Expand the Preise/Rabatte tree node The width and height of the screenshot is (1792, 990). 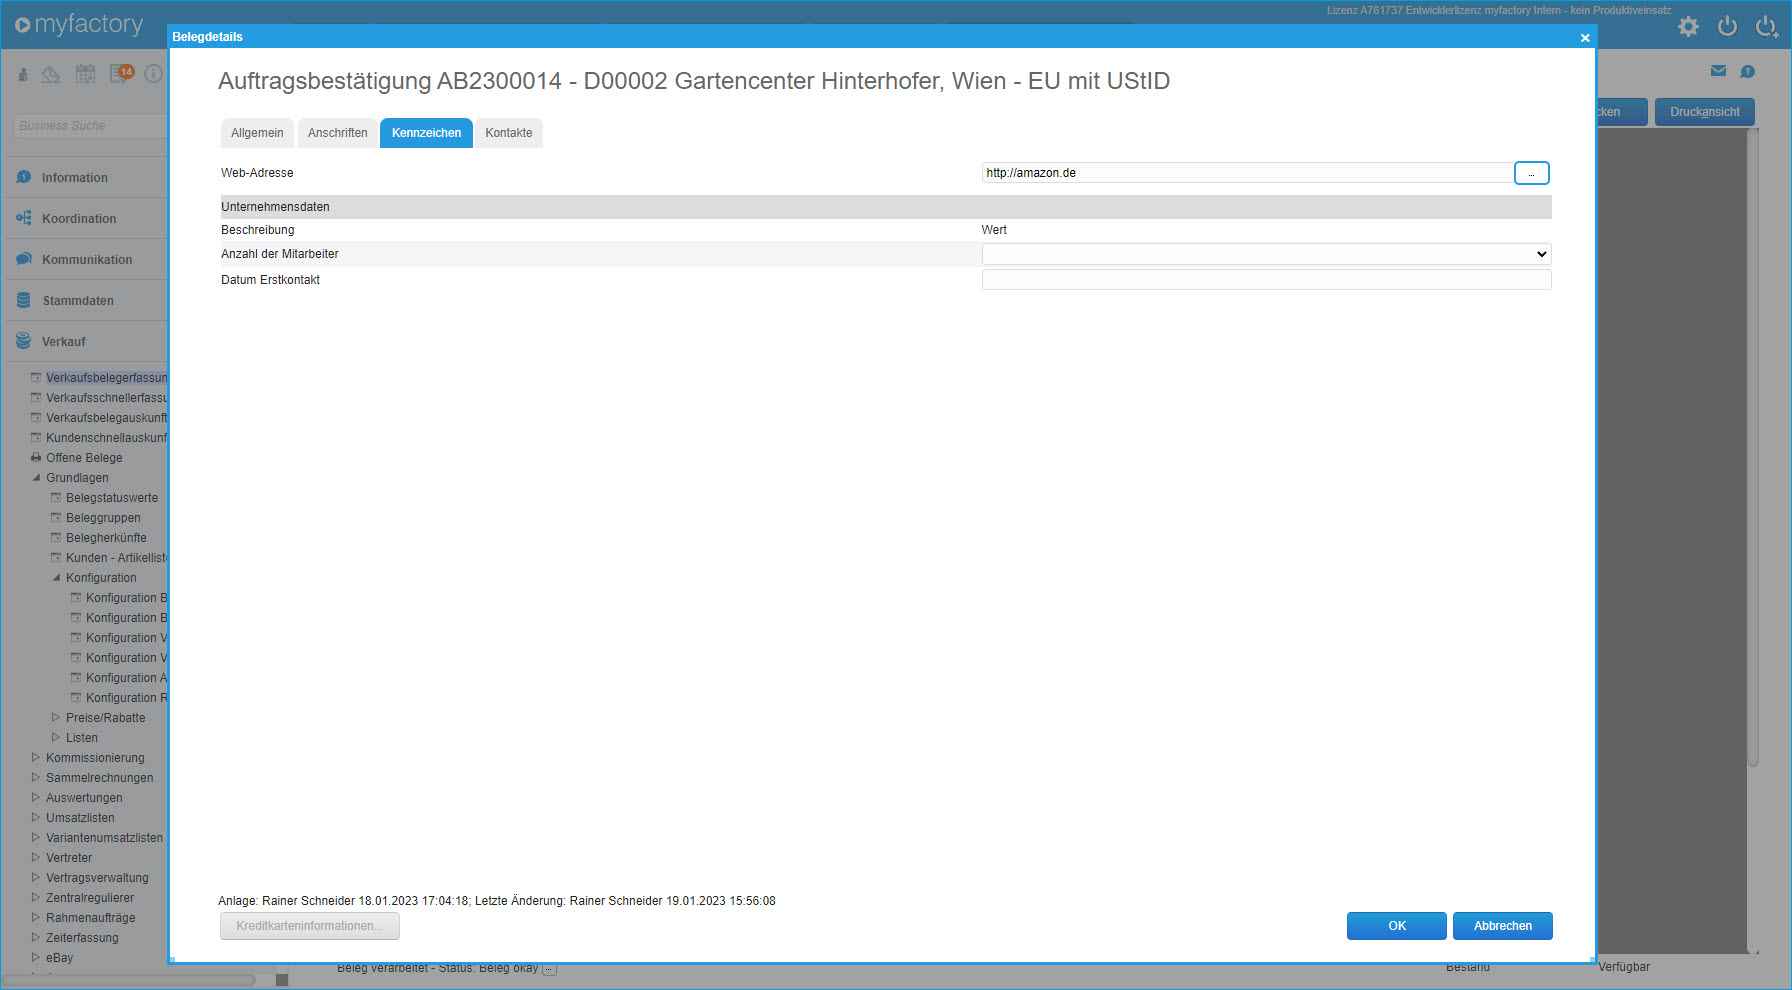[56, 718]
